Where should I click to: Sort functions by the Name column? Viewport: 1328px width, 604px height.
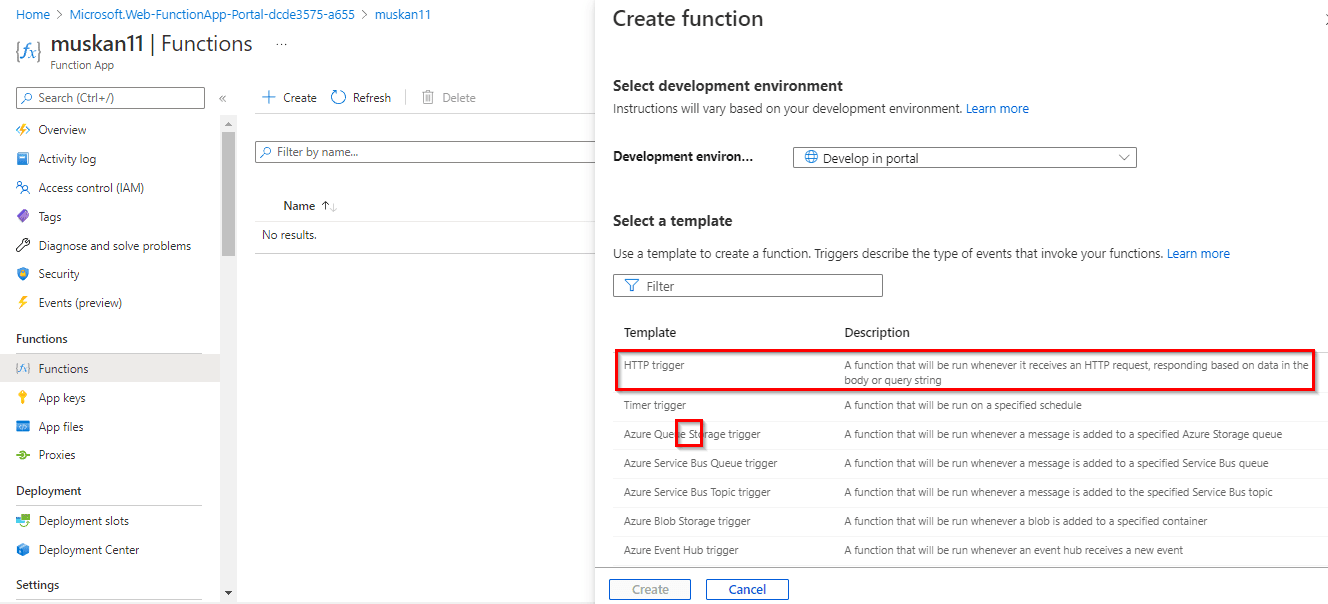click(299, 206)
